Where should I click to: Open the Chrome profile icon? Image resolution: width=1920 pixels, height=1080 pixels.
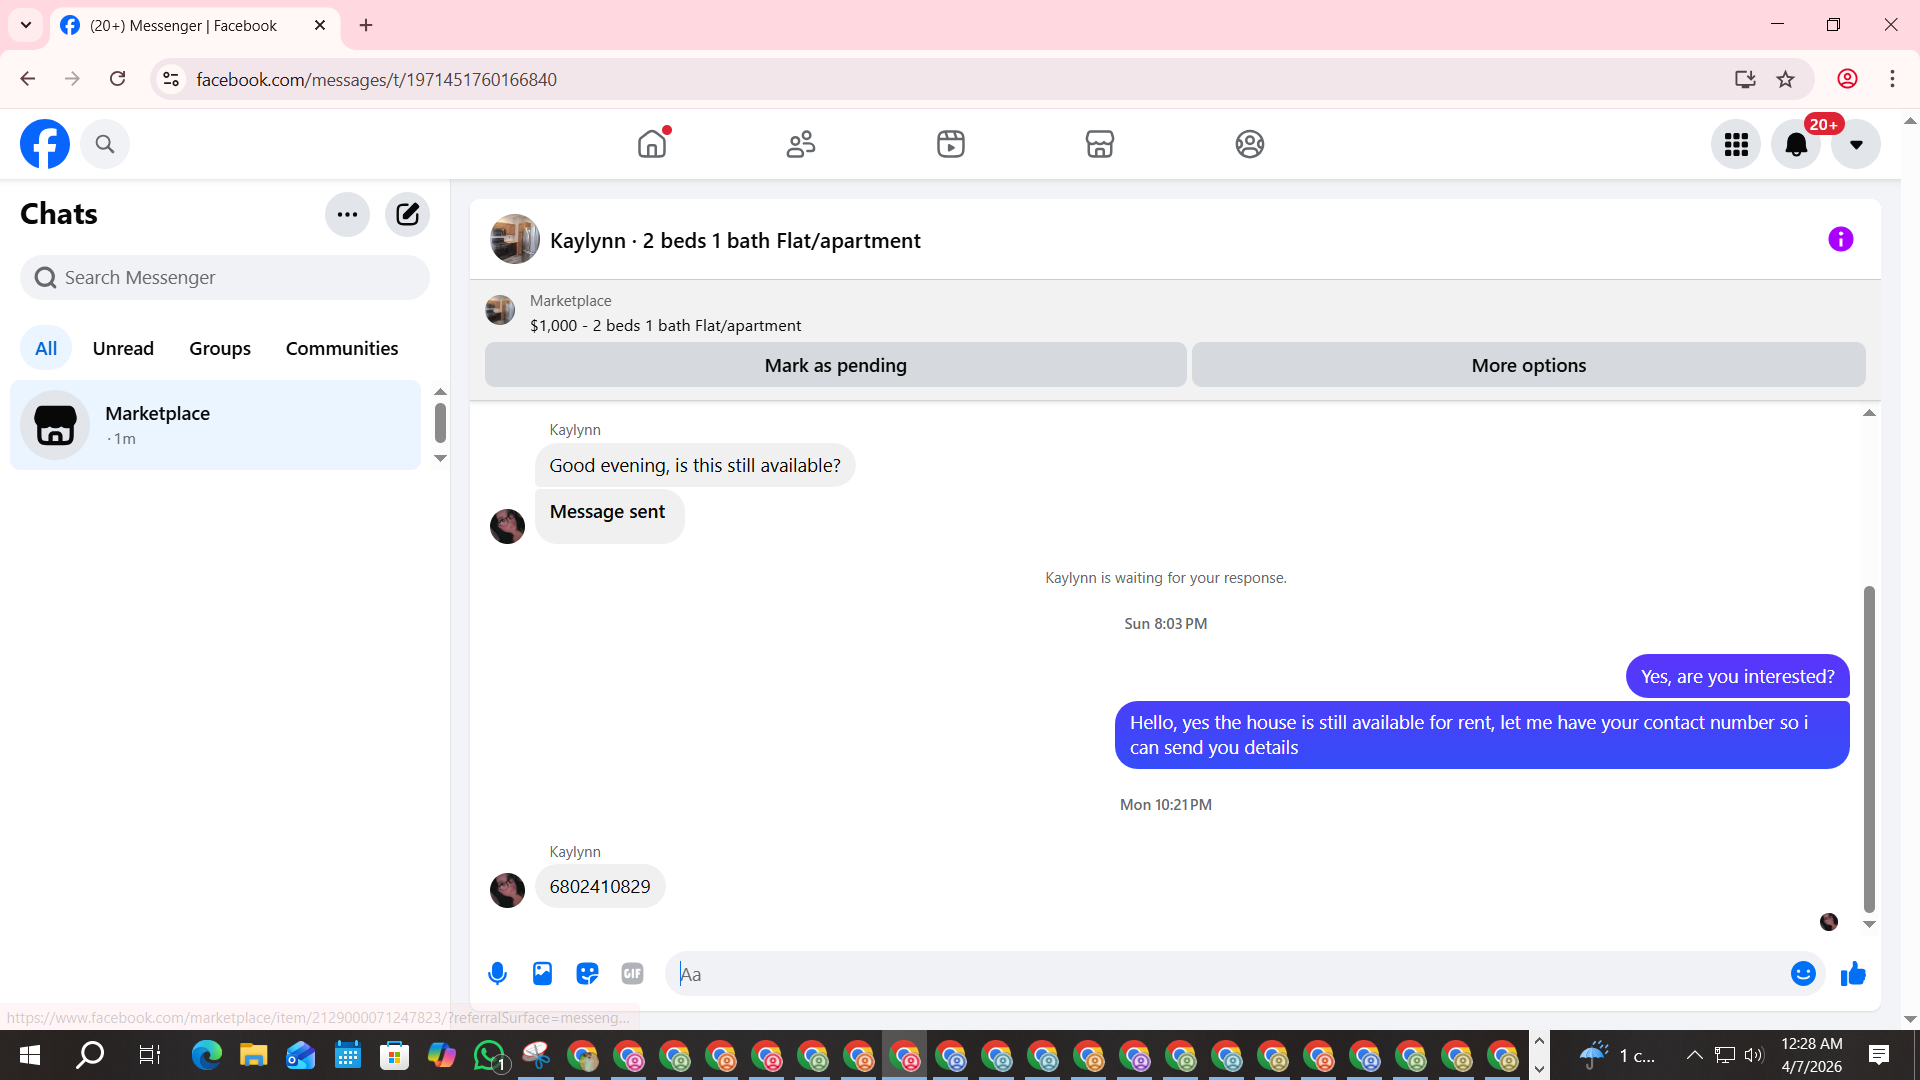tap(1847, 79)
